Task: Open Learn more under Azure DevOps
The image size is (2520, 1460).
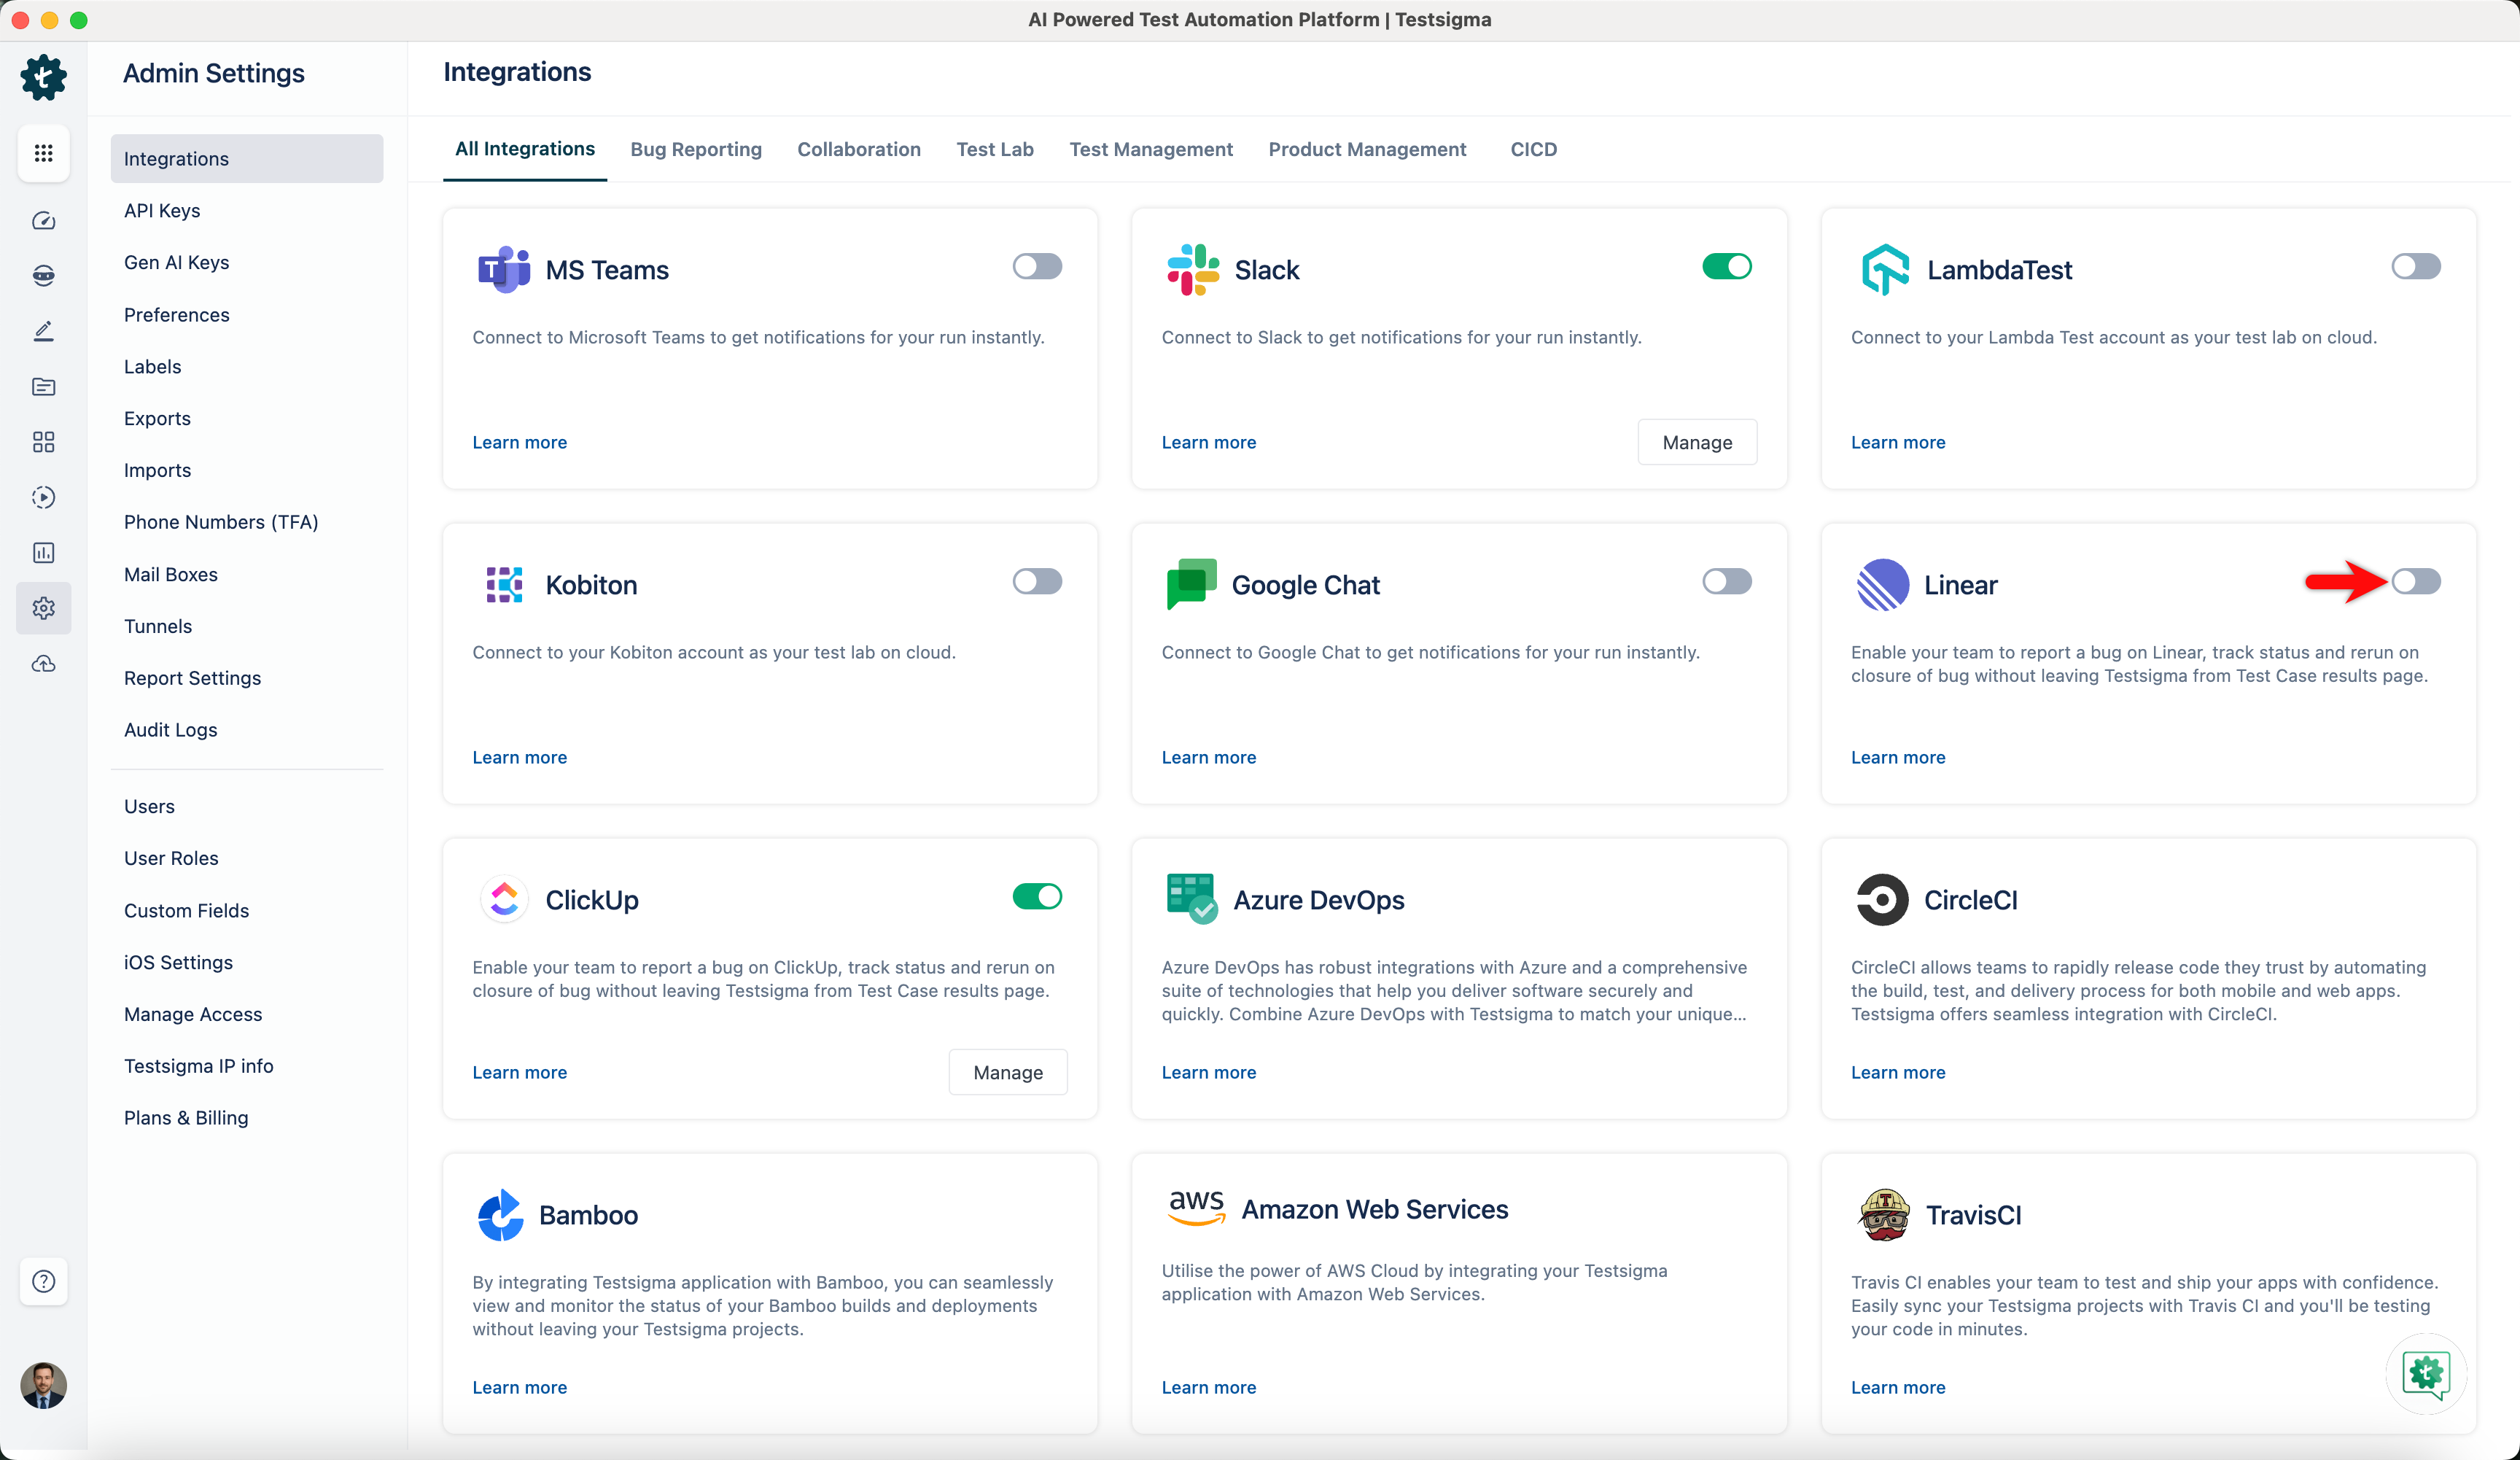Action: pyautogui.click(x=1208, y=1072)
